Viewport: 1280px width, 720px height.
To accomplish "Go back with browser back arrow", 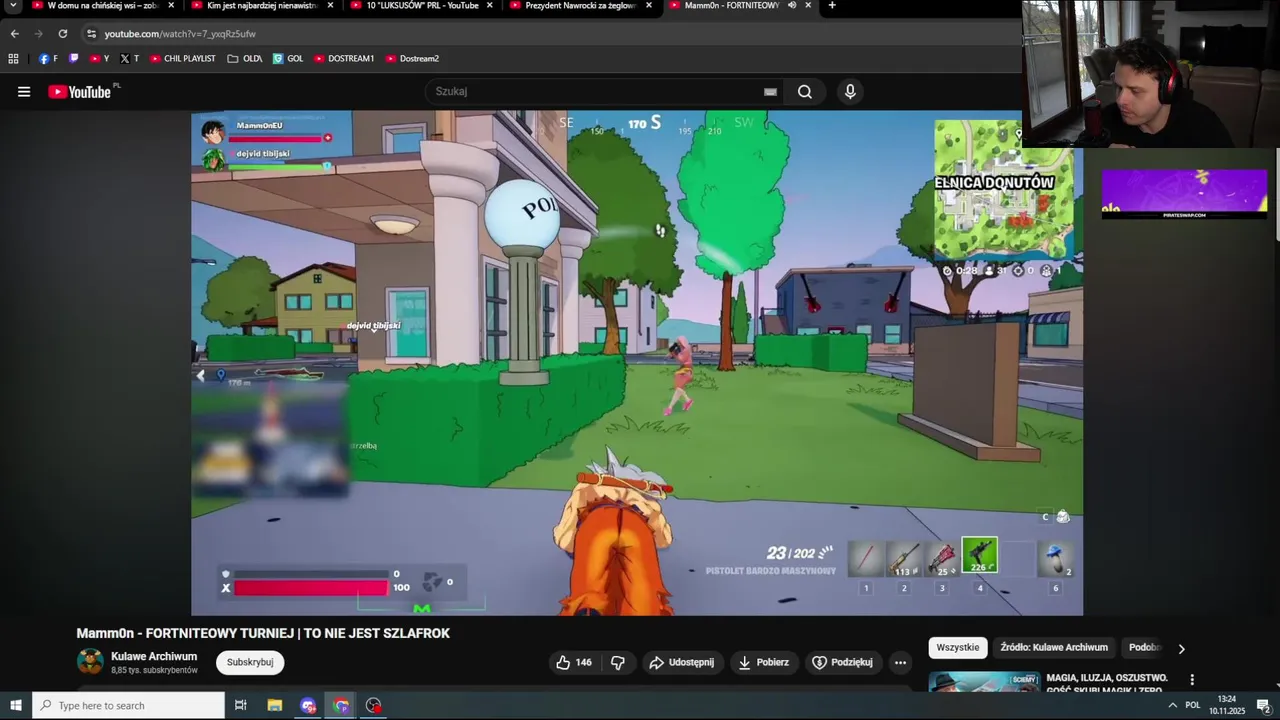I will (x=14, y=34).
